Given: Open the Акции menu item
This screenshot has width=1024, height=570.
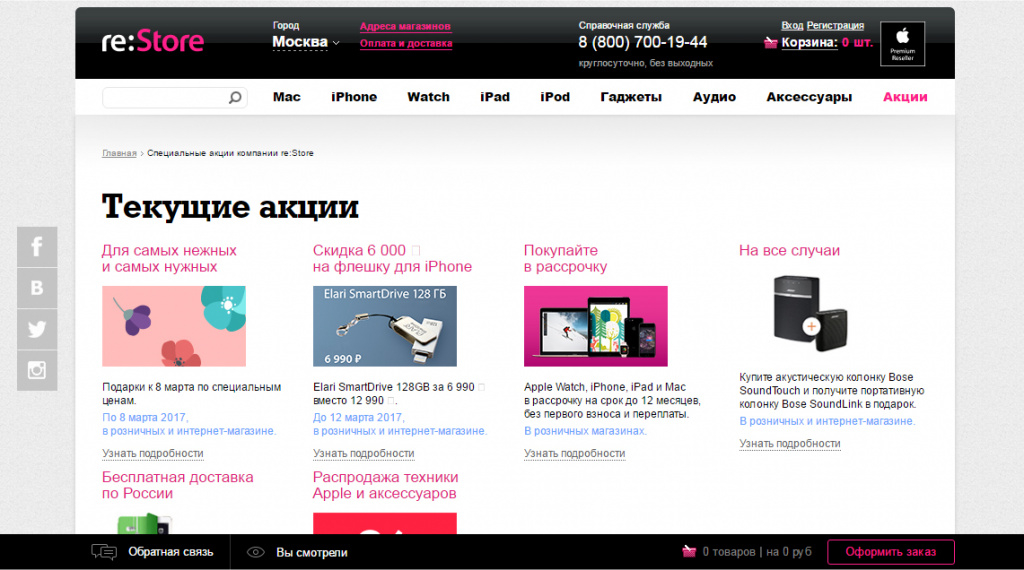Looking at the screenshot, I should (x=905, y=97).
